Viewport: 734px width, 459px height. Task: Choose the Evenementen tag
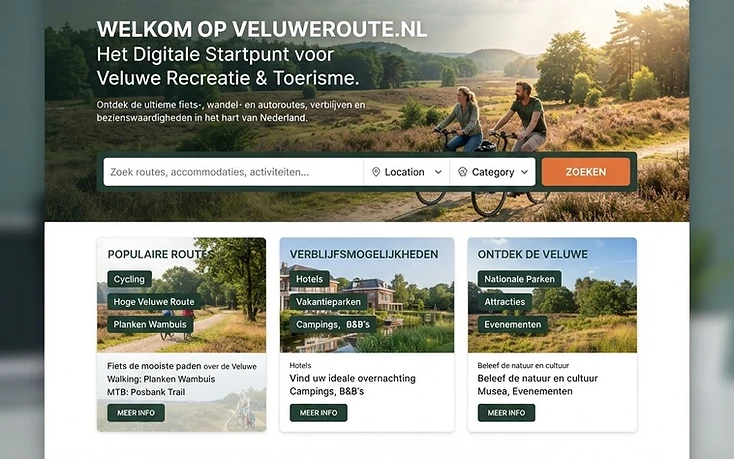tap(513, 324)
